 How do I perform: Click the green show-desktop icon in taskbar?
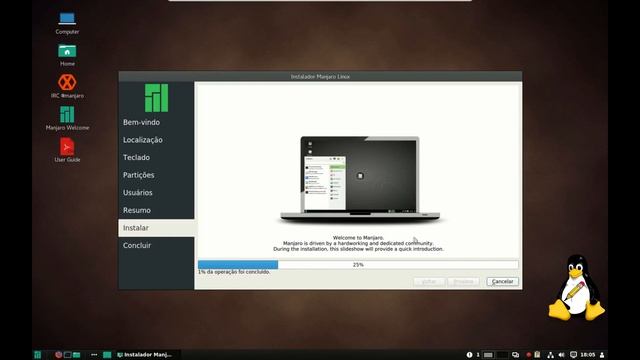[107, 355]
